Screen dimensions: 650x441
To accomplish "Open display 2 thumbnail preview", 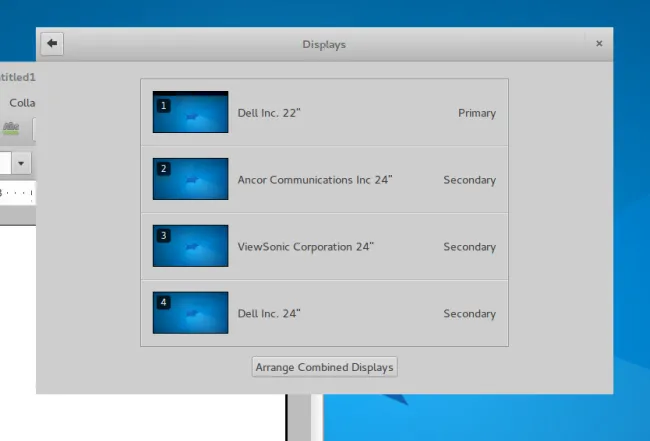I will click(x=190, y=179).
